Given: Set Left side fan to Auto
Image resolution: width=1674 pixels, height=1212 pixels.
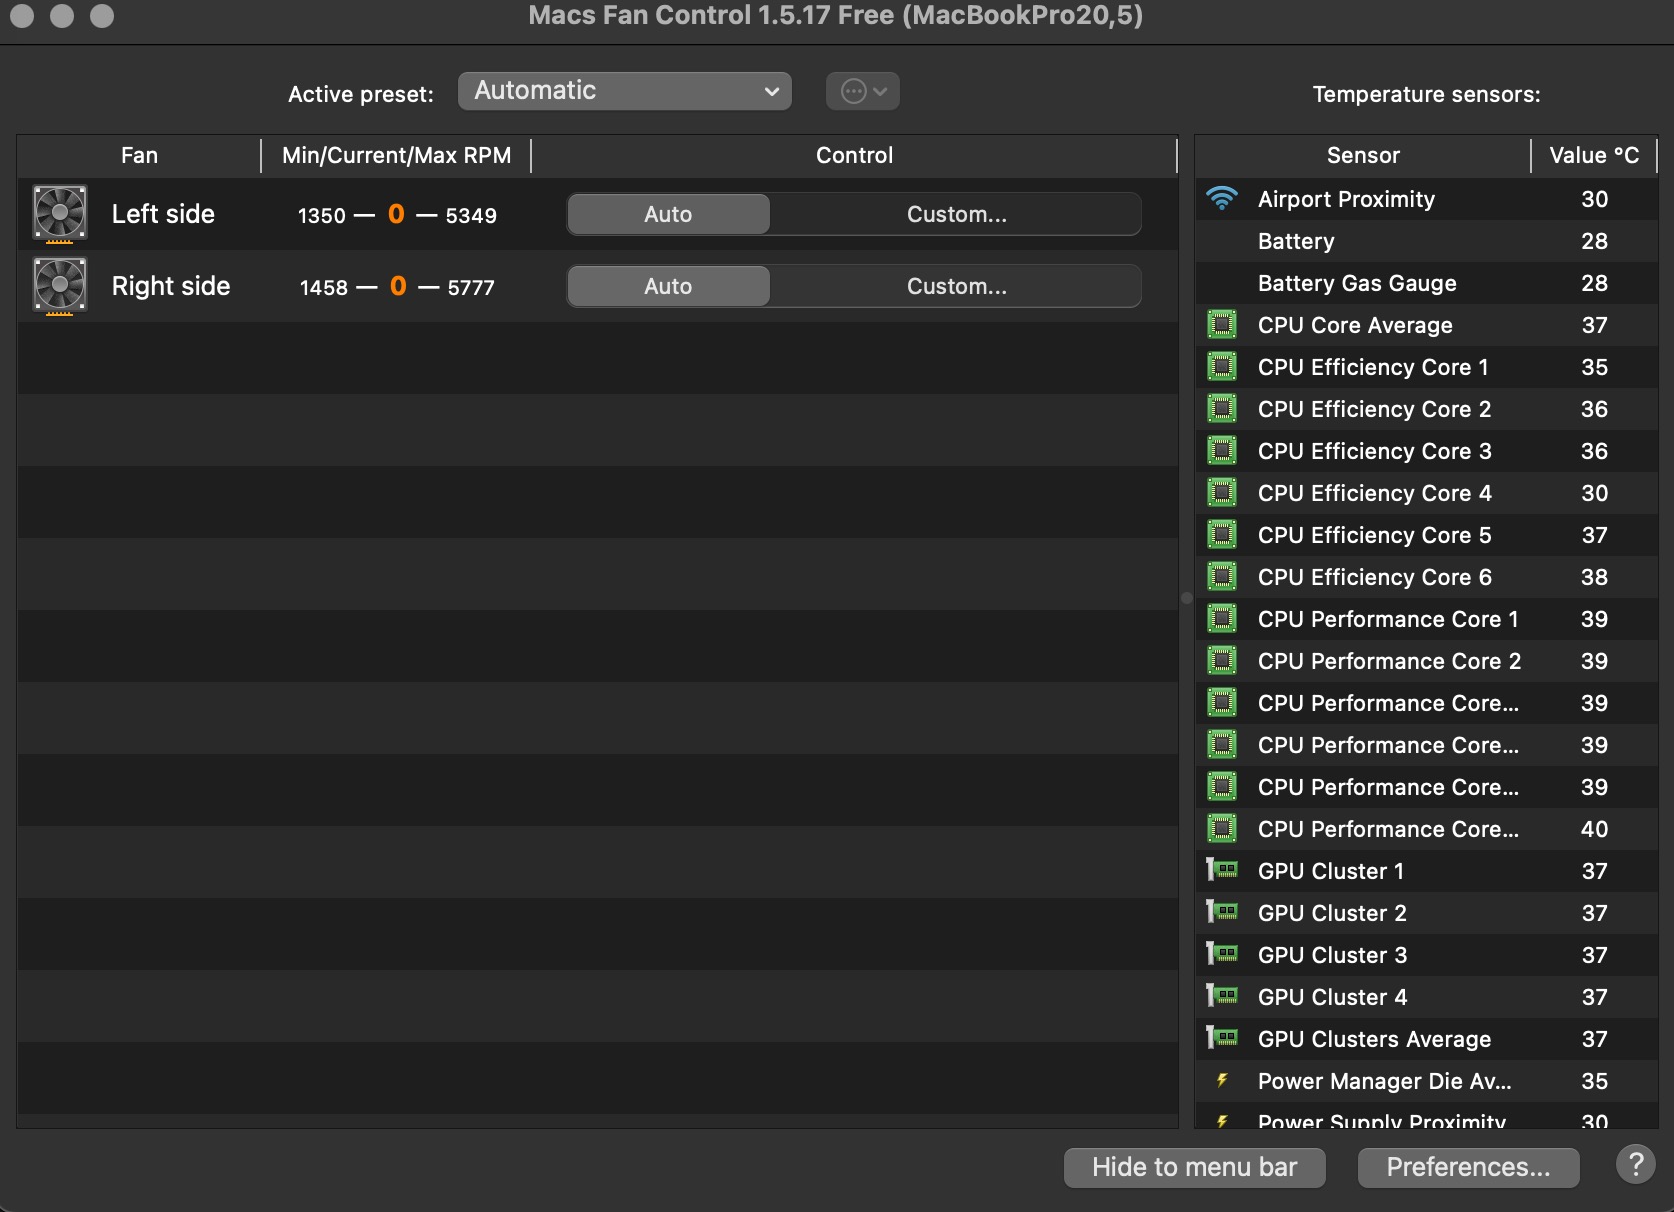Looking at the screenshot, I should tap(668, 214).
